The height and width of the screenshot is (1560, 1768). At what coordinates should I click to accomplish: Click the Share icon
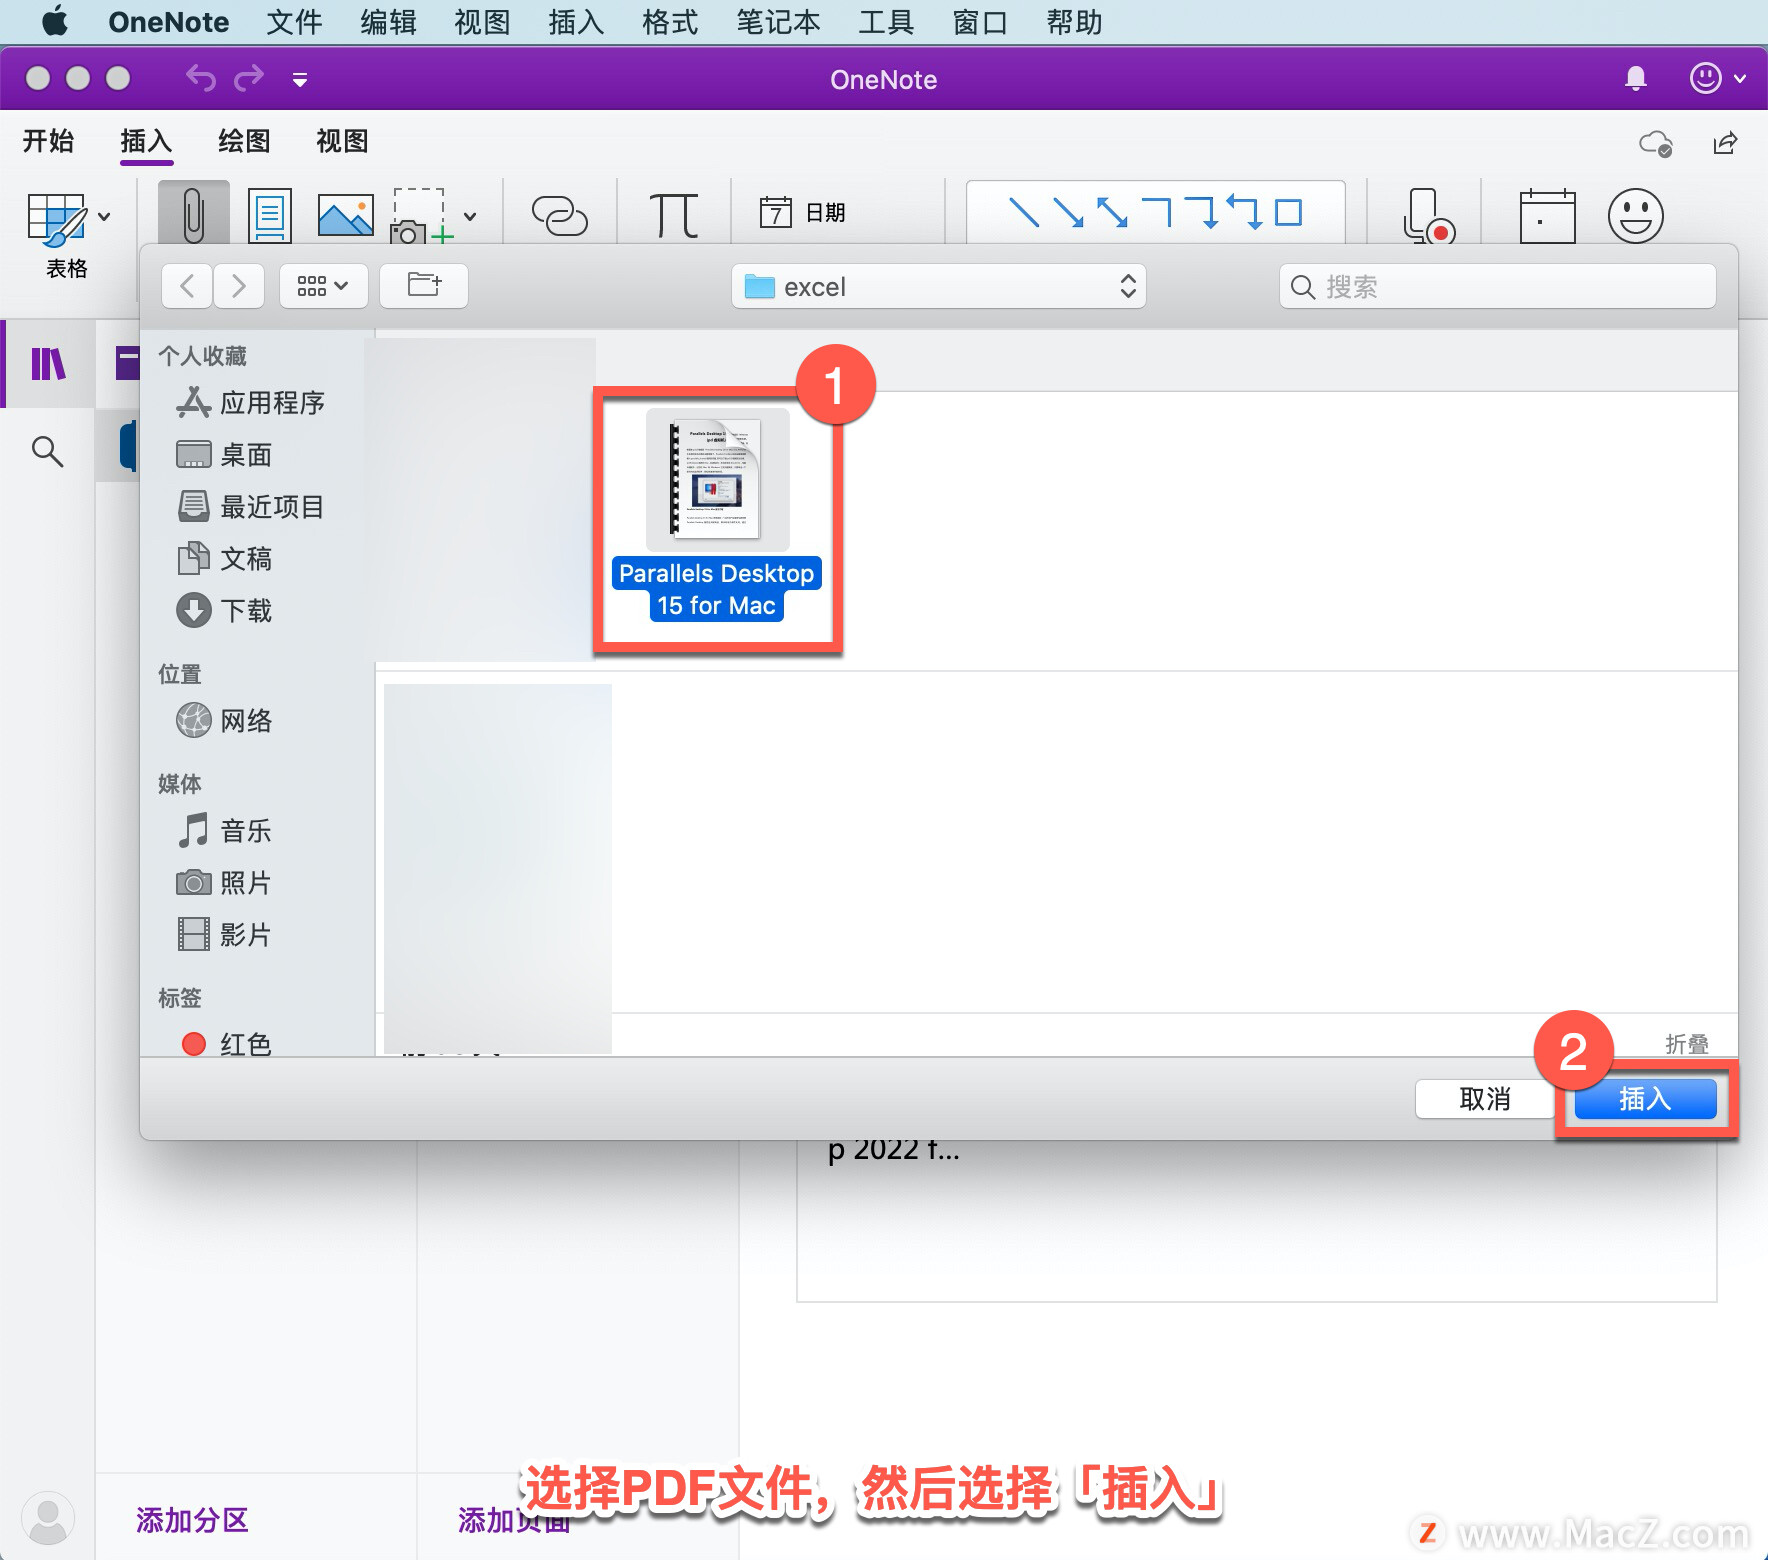coord(1725,143)
